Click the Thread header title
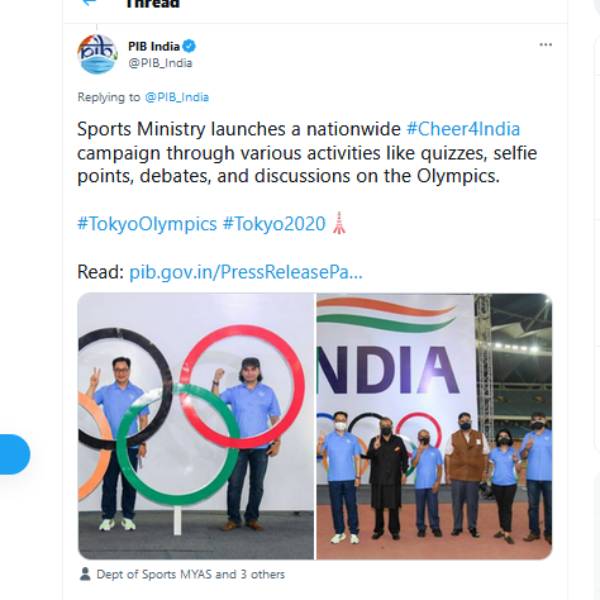This screenshot has width=600, height=600. (x=152, y=4)
